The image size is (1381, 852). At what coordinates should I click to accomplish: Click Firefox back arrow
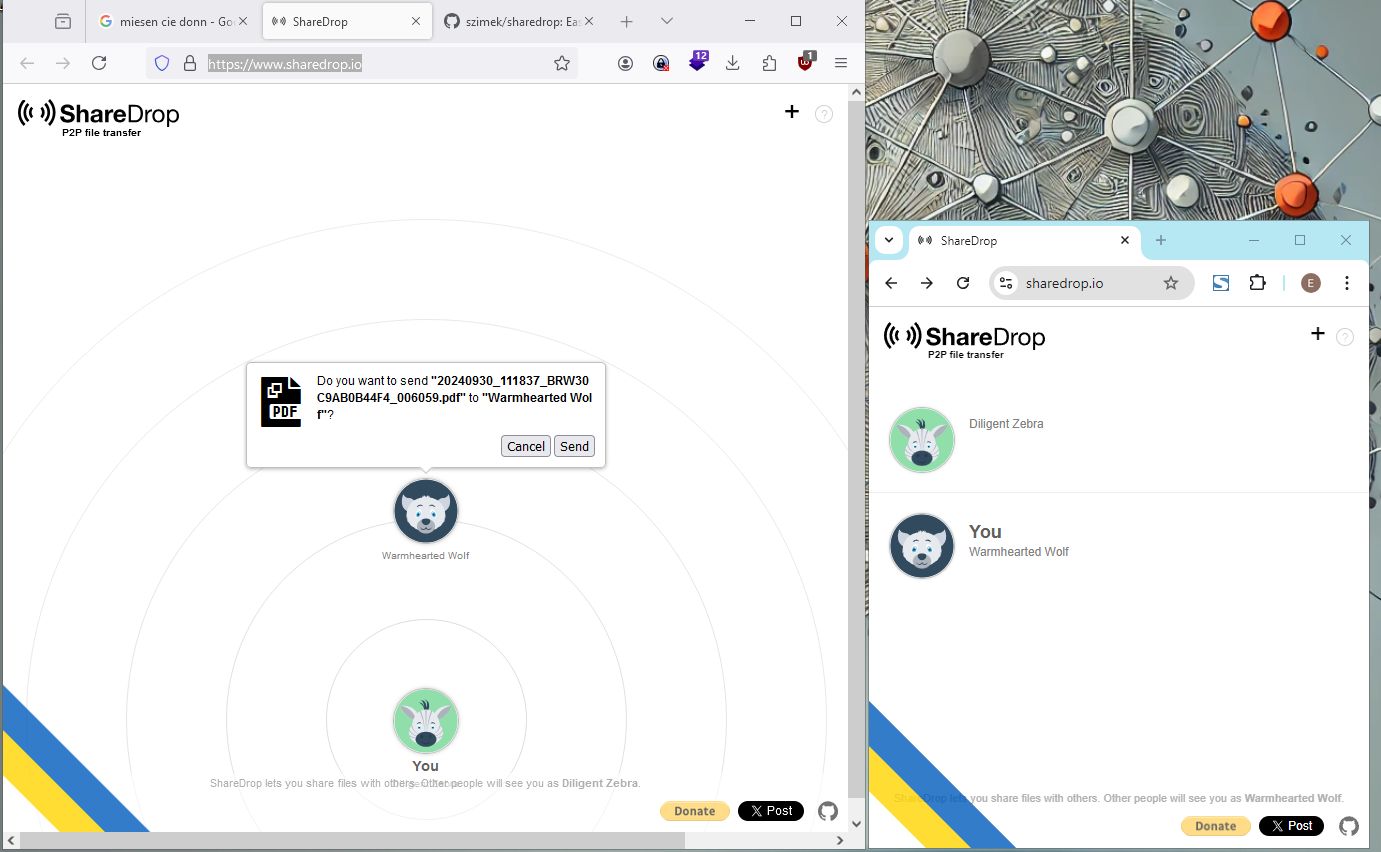coord(27,63)
